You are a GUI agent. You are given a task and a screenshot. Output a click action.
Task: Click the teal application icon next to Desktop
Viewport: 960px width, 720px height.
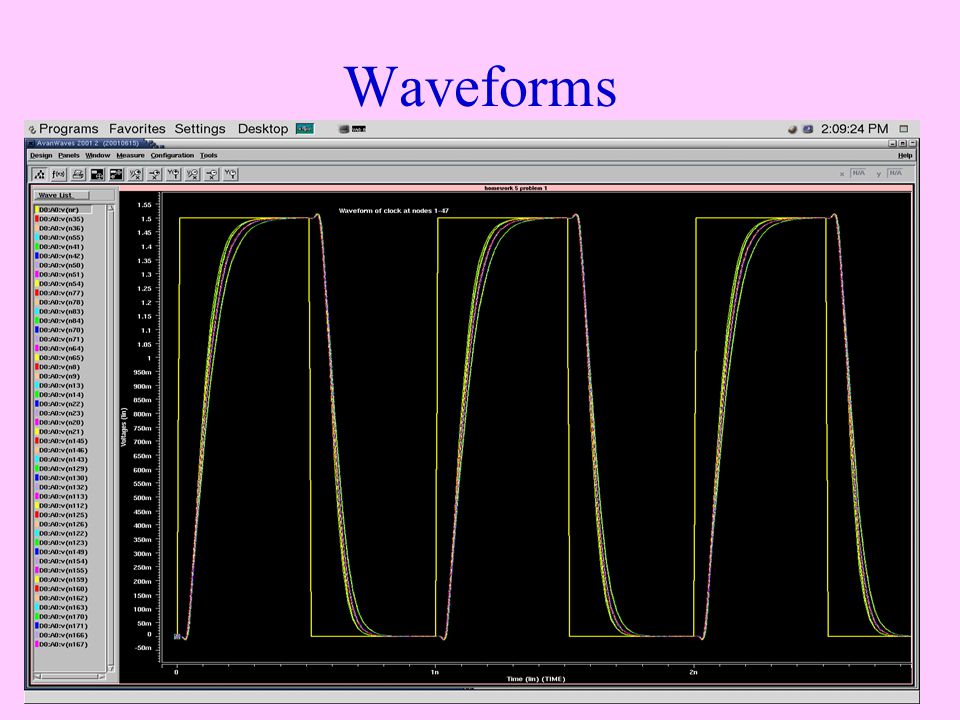click(x=304, y=129)
